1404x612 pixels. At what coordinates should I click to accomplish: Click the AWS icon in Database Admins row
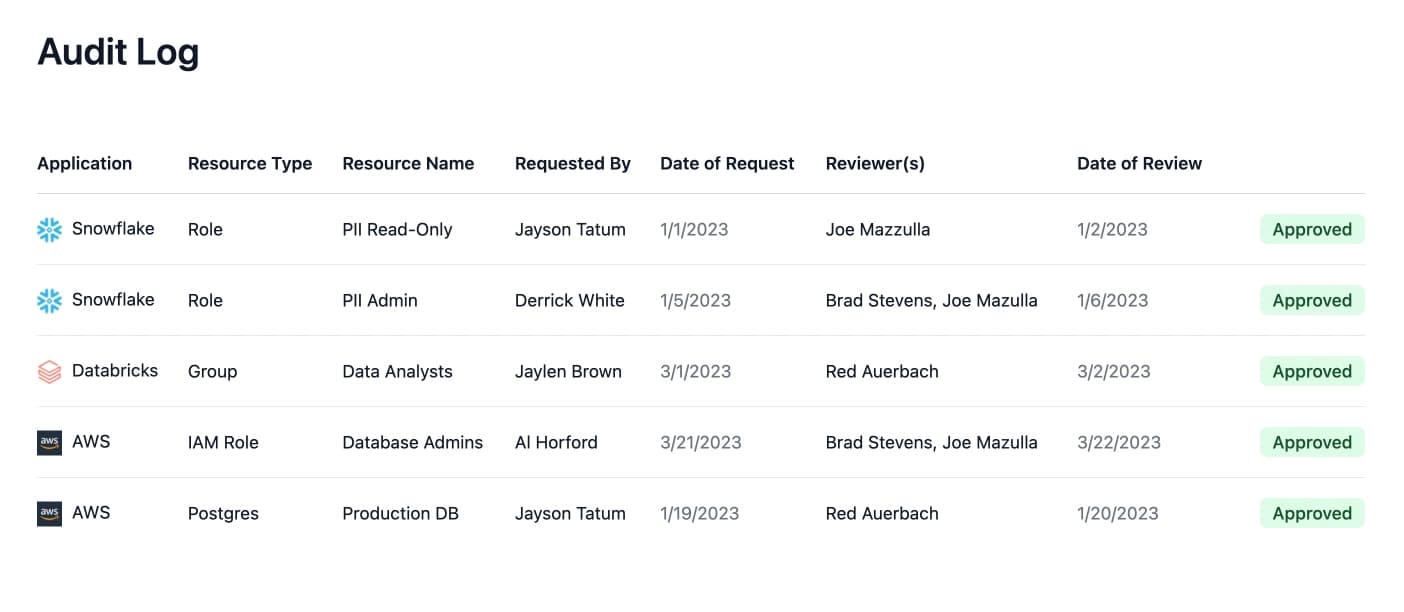pyautogui.click(x=49, y=443)
